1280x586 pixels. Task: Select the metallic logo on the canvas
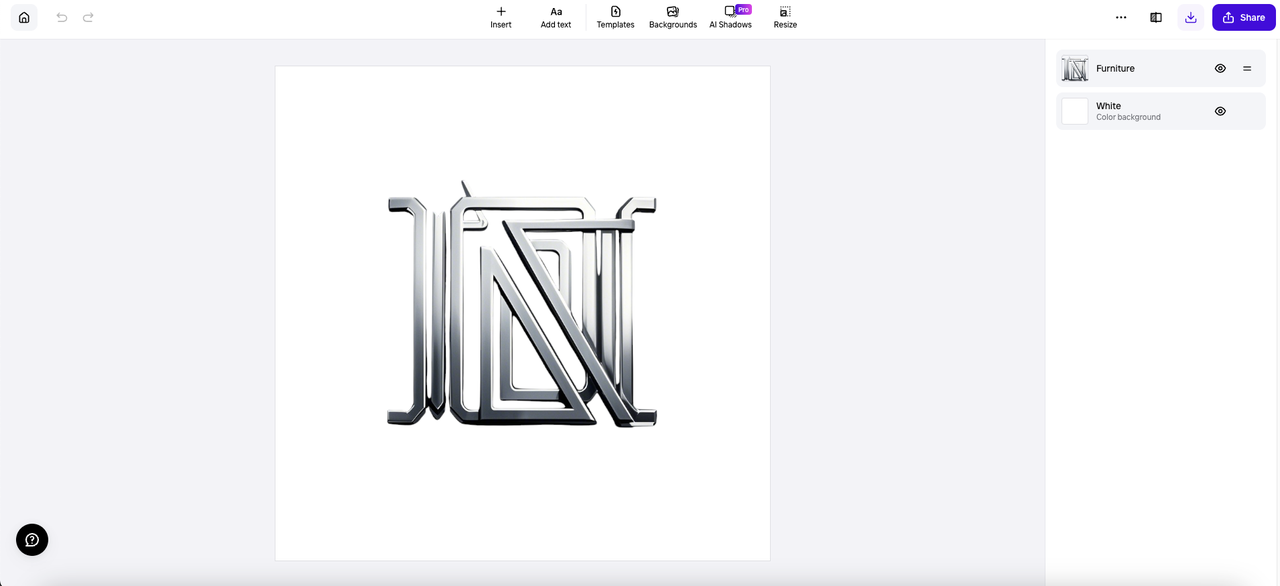click(522, 306)
